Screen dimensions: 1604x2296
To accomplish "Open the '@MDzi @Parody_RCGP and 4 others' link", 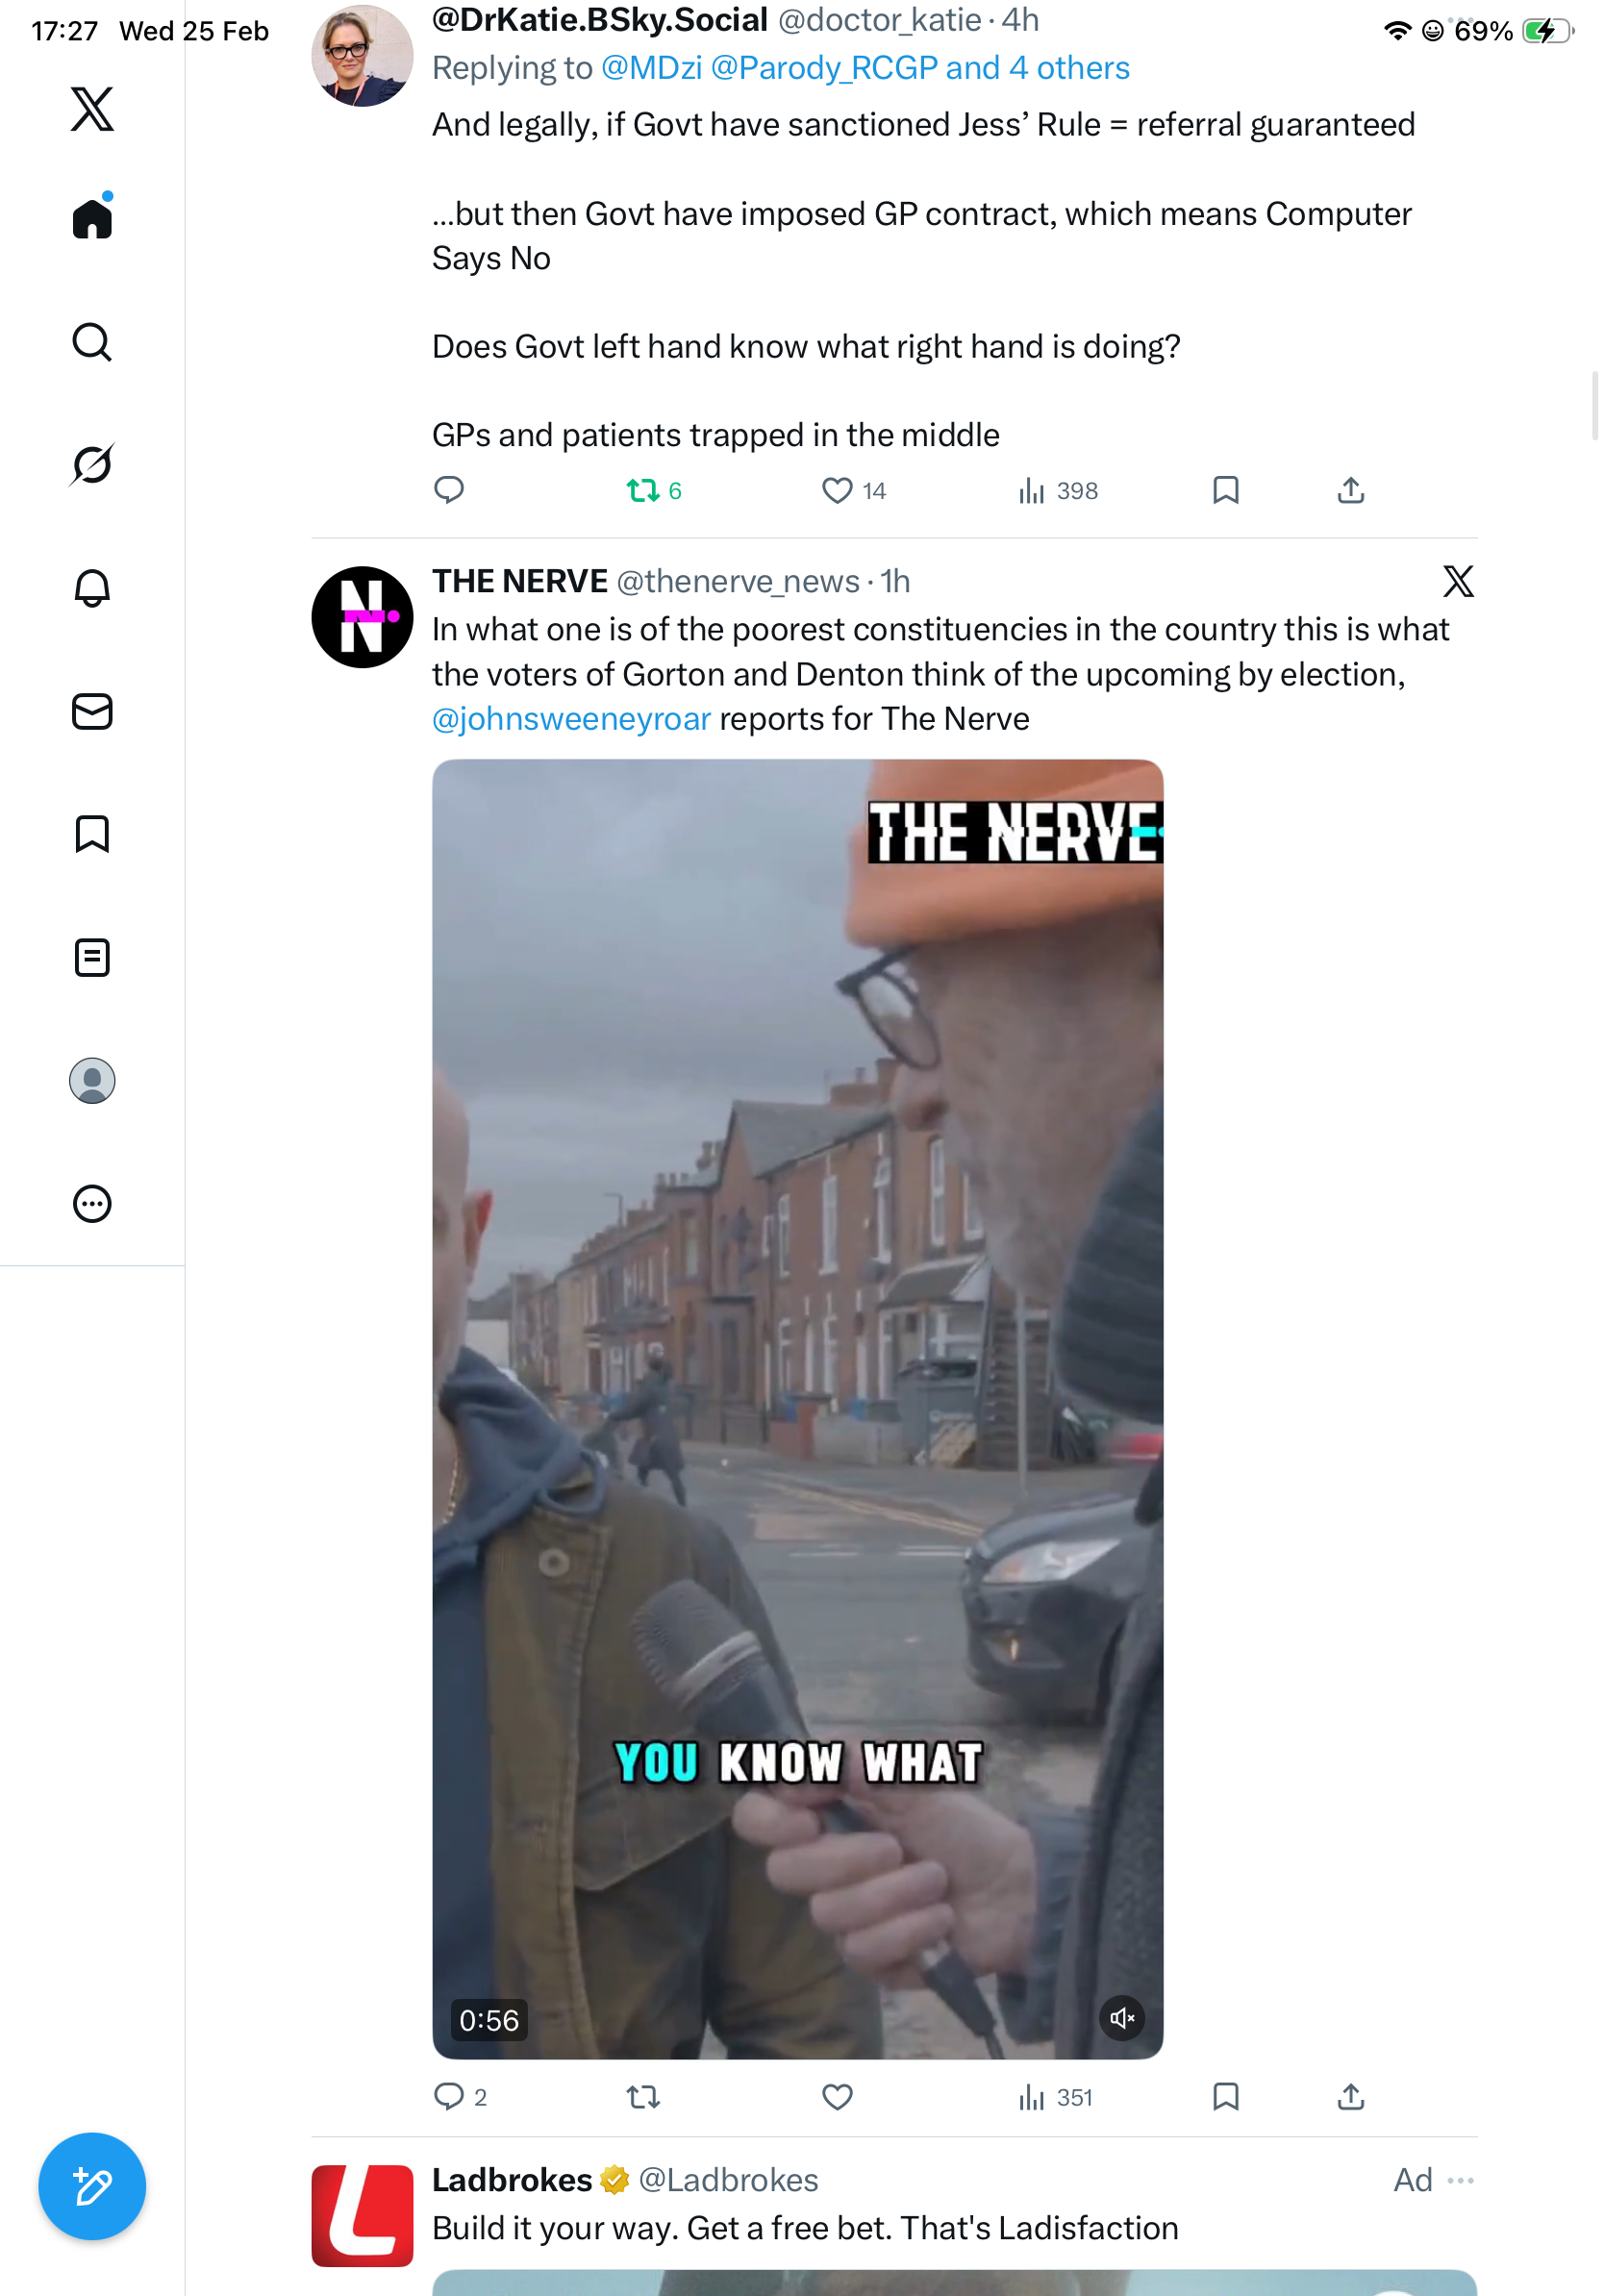I will (x=865, y=68).
